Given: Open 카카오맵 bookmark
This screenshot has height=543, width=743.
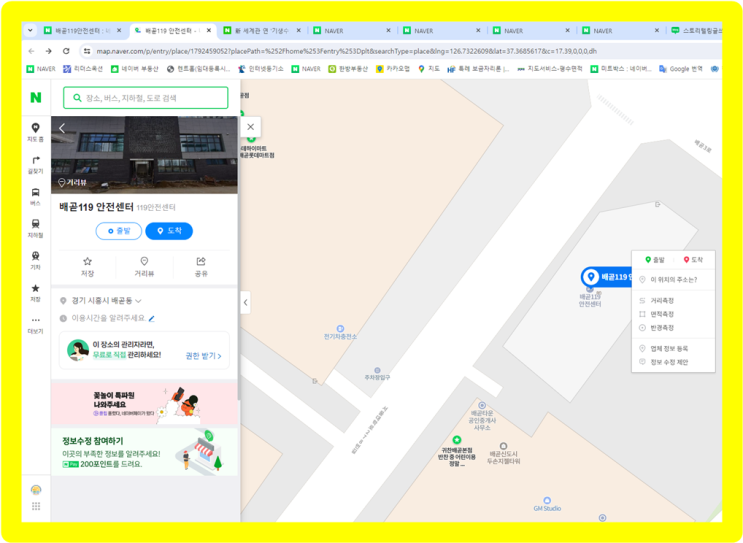Looking at the screenshot, I should point(393,69).
